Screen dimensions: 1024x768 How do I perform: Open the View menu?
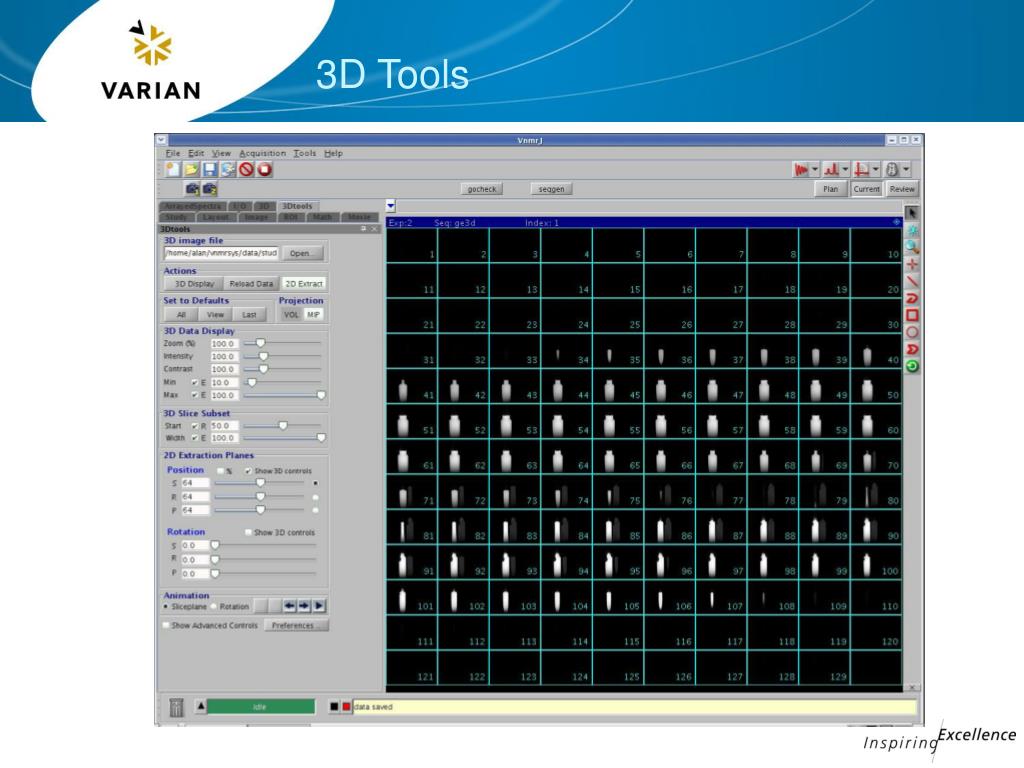click(x=221, y=153)
